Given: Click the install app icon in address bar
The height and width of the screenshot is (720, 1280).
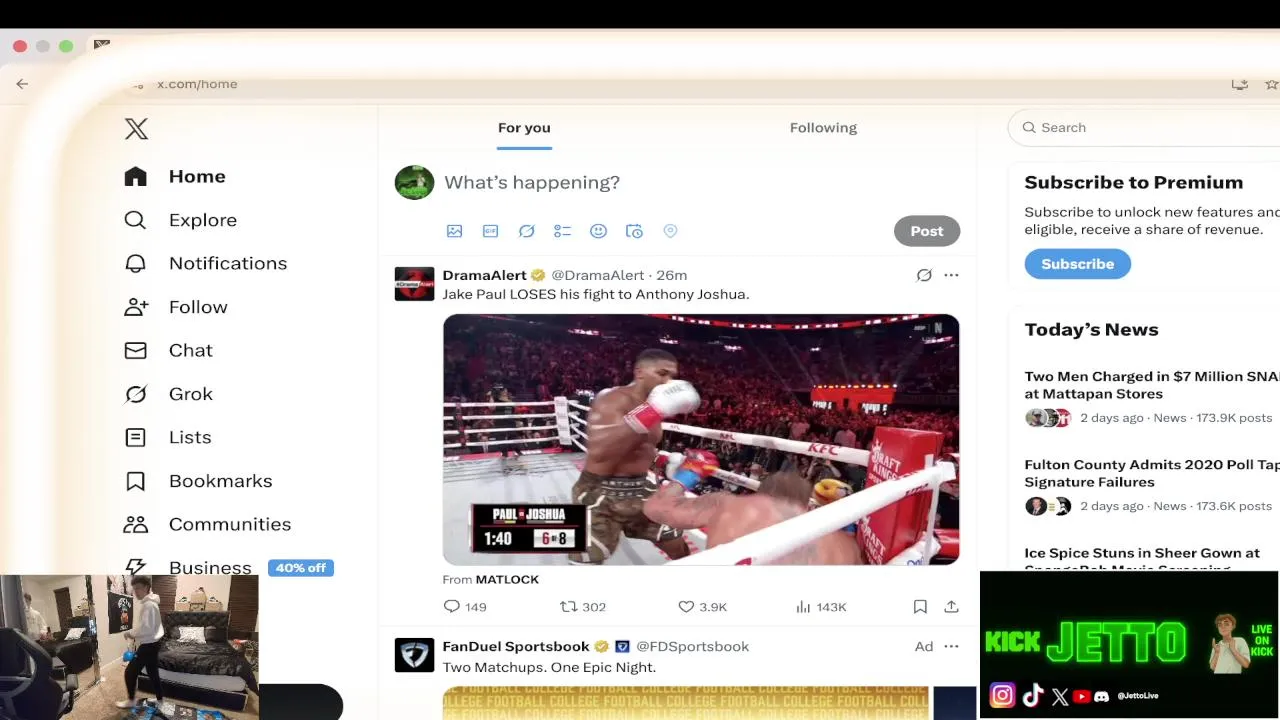Looking at the screenshot, I should click(x=1240, y=84).
